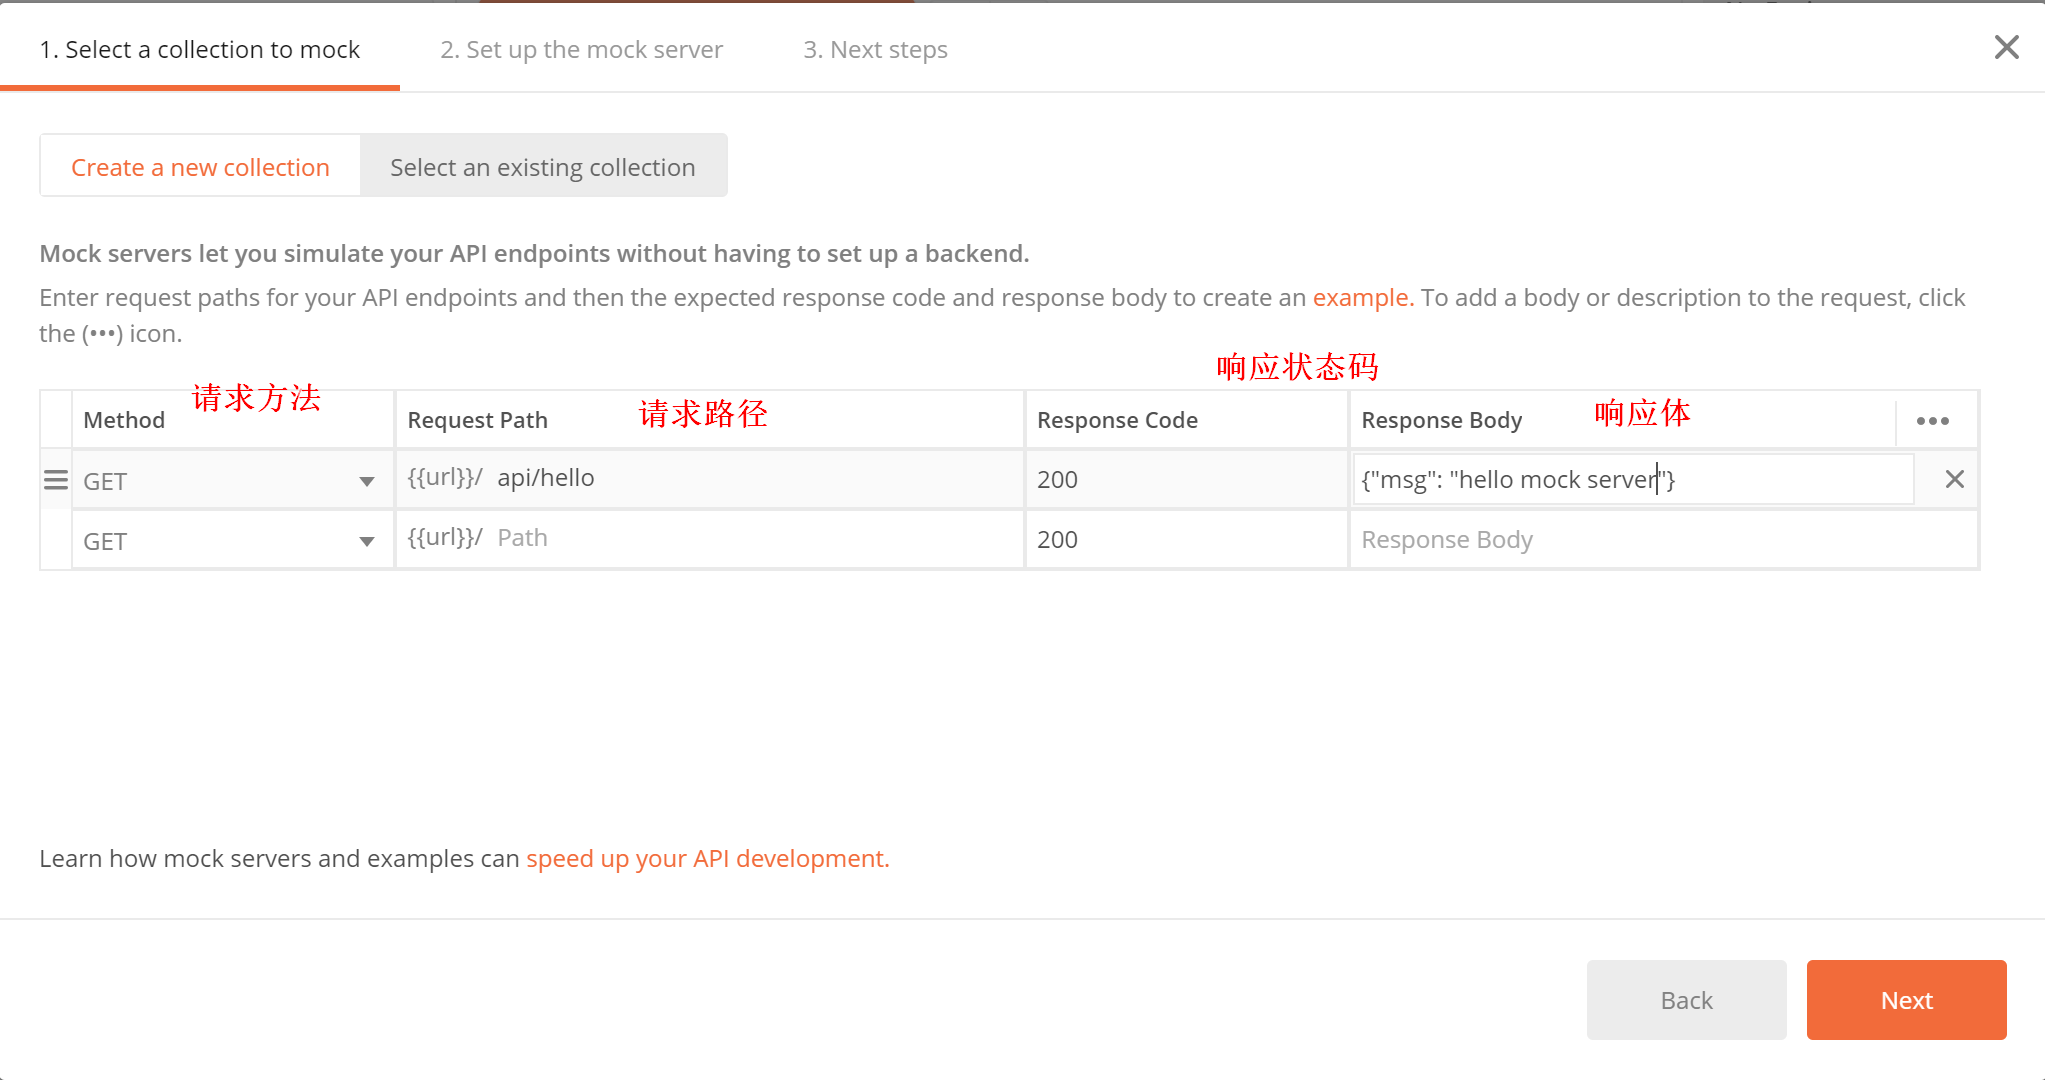Click the three-dots column options icon
The height and width of the screenshot is (1080, 2045).
tap(1932, 421)
